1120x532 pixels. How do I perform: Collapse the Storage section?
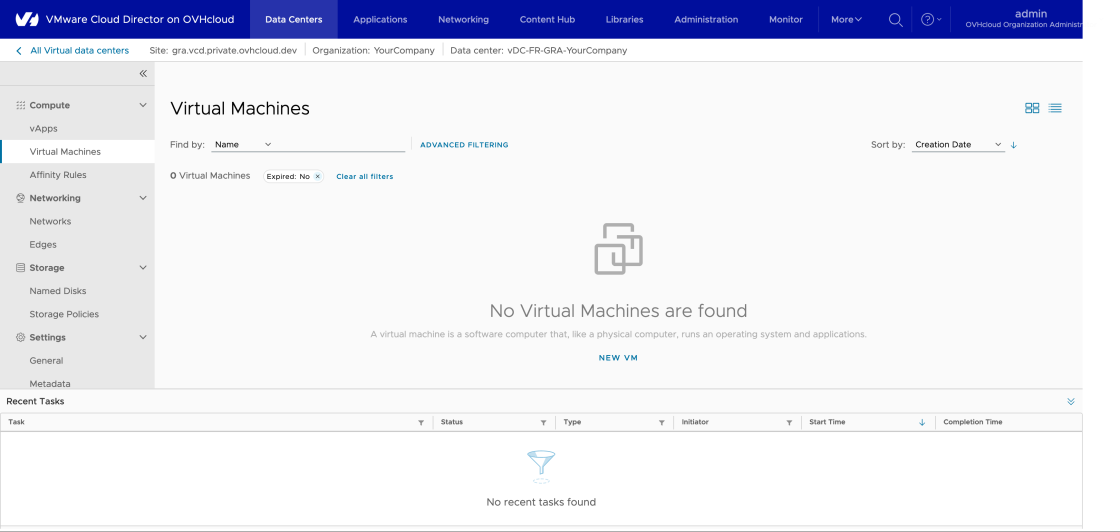(143, 268)
